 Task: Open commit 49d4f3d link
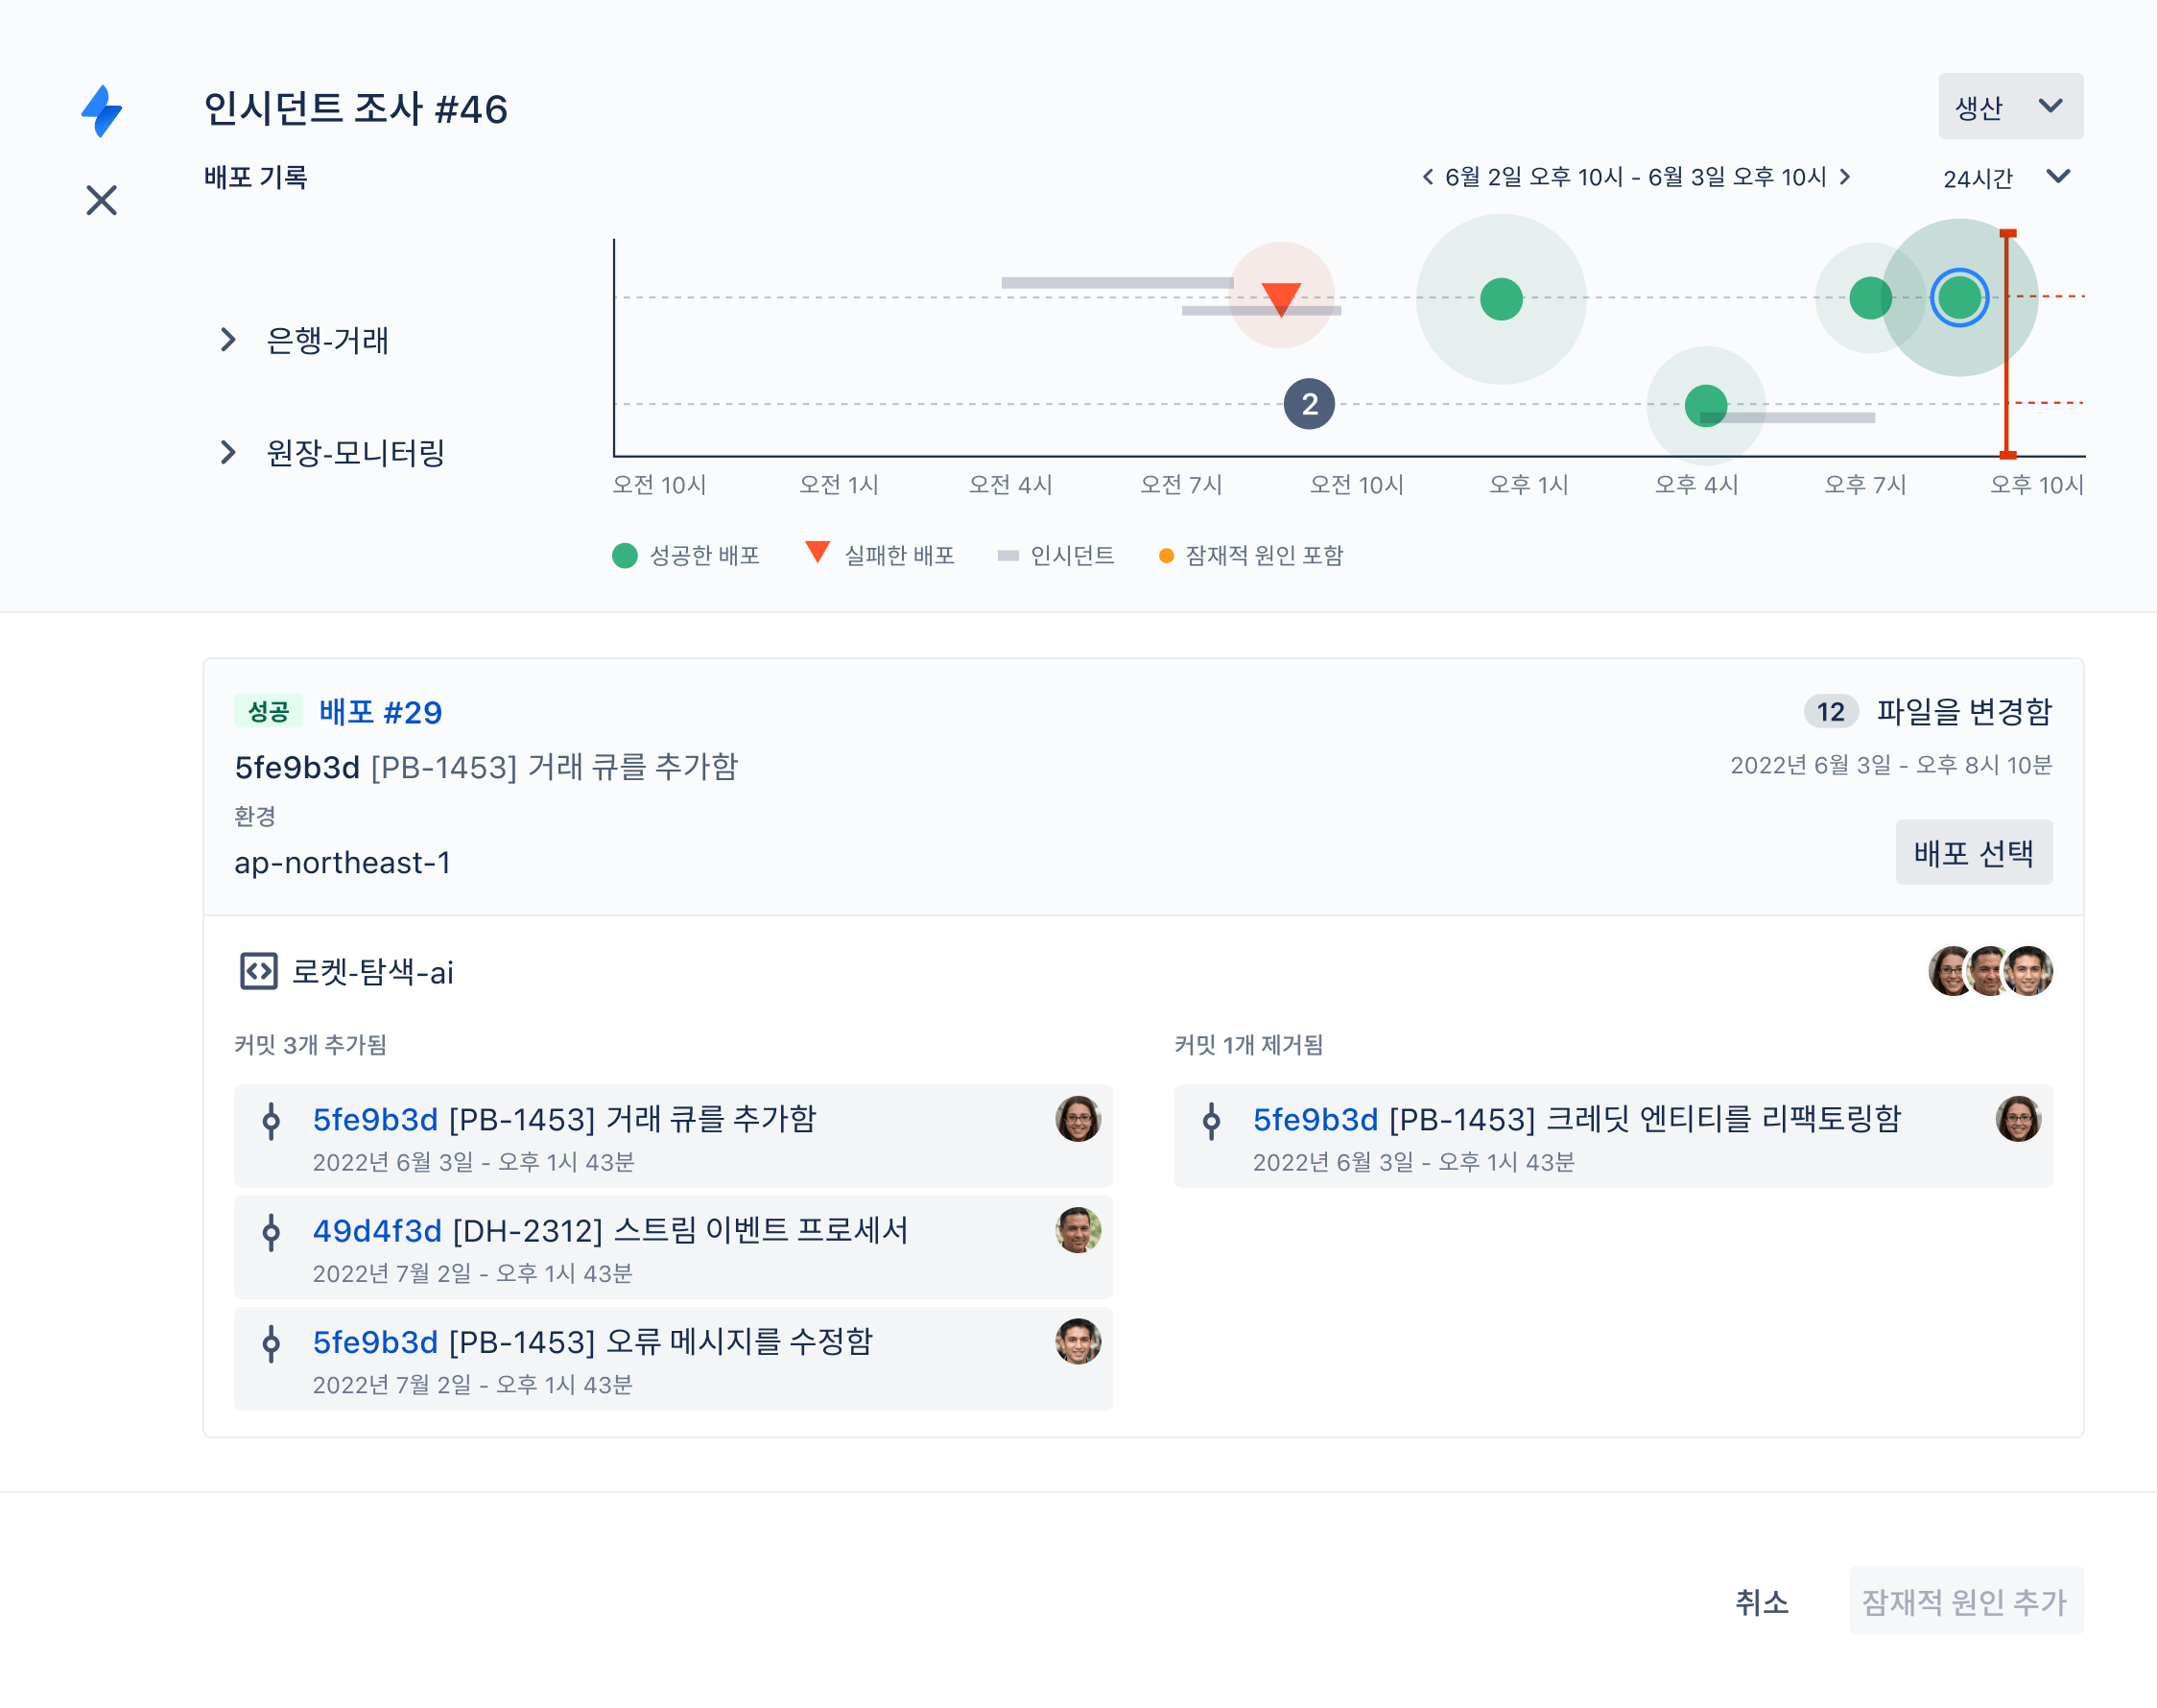tap(377, 1231)
